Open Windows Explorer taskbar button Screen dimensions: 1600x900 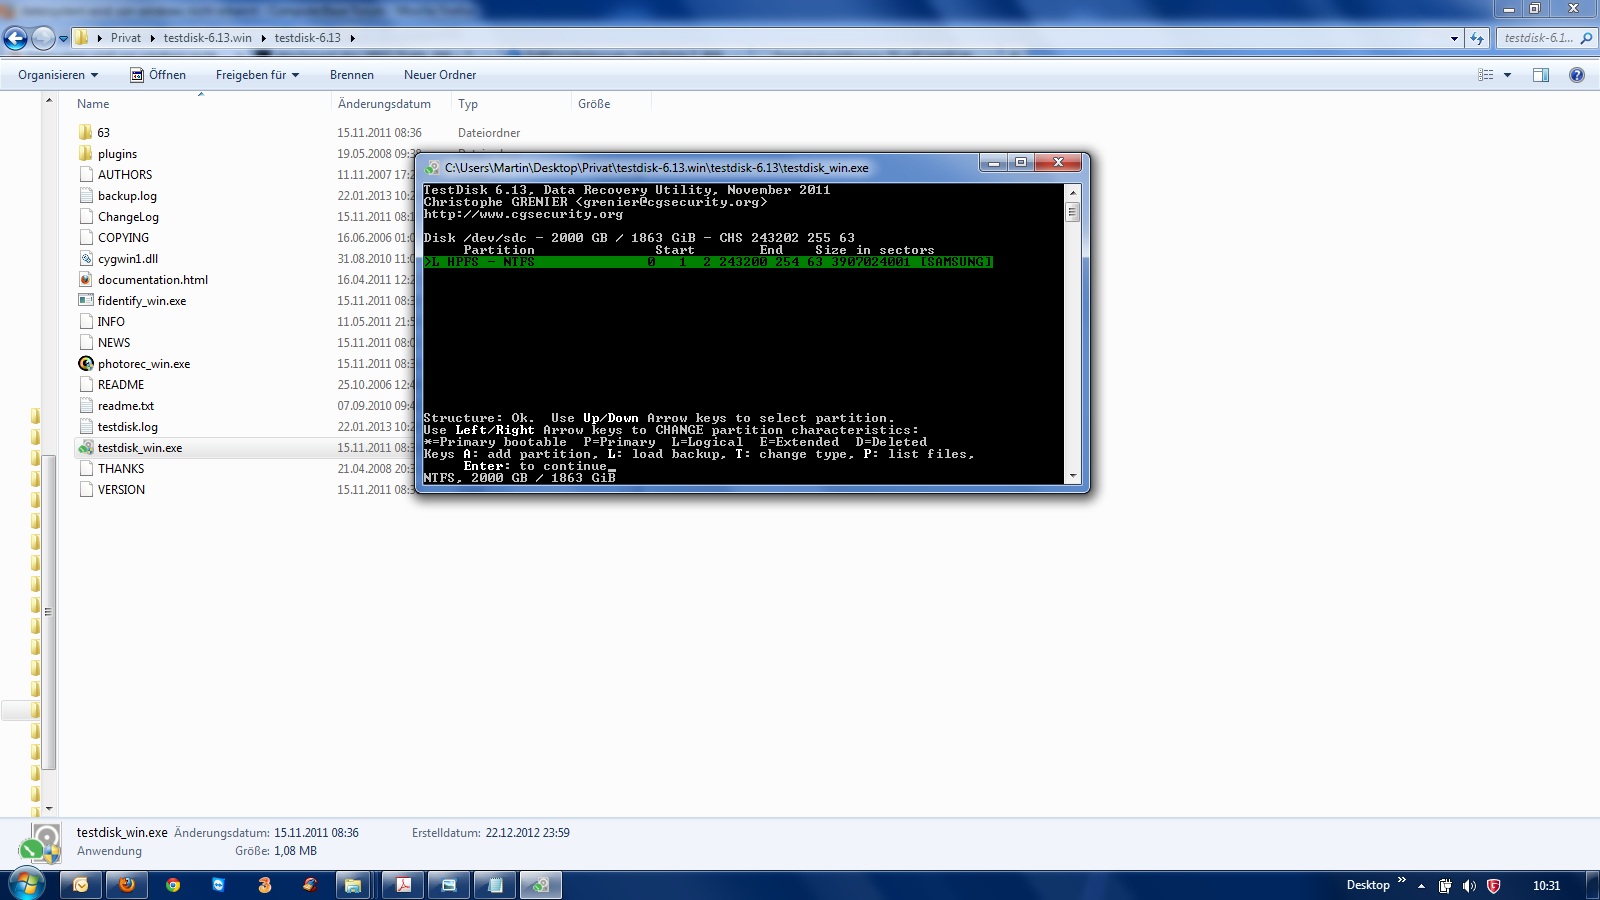click(352, 885)
